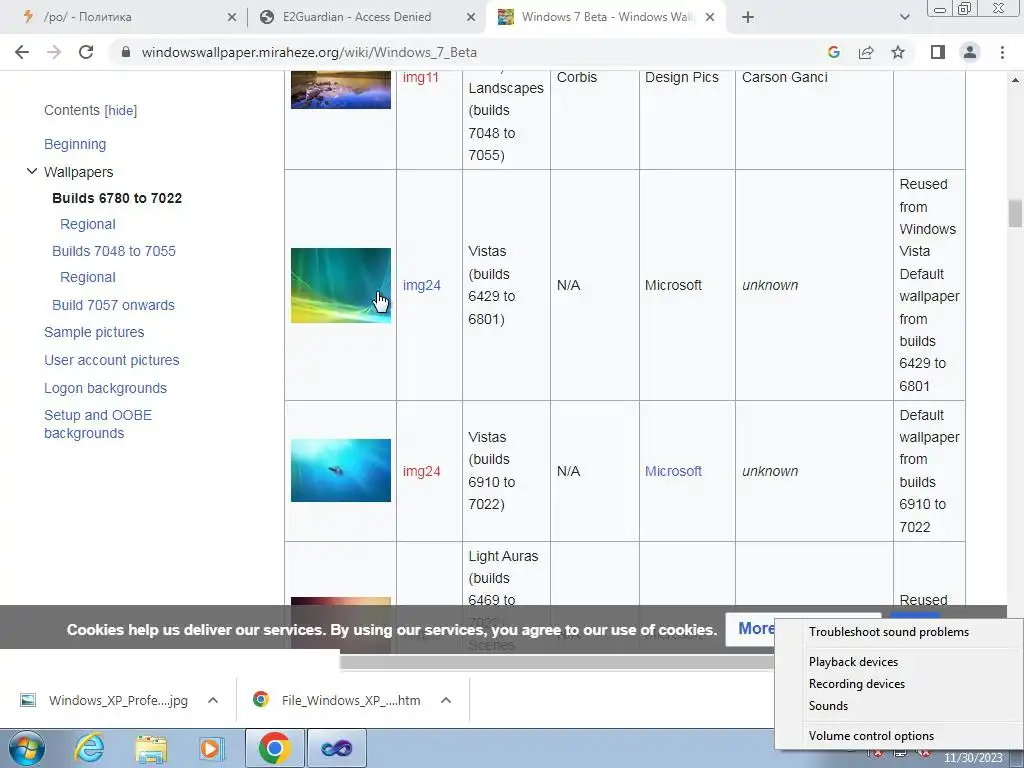Share this page via share icon
The image size is (1024, 768).
click(866, 52)
